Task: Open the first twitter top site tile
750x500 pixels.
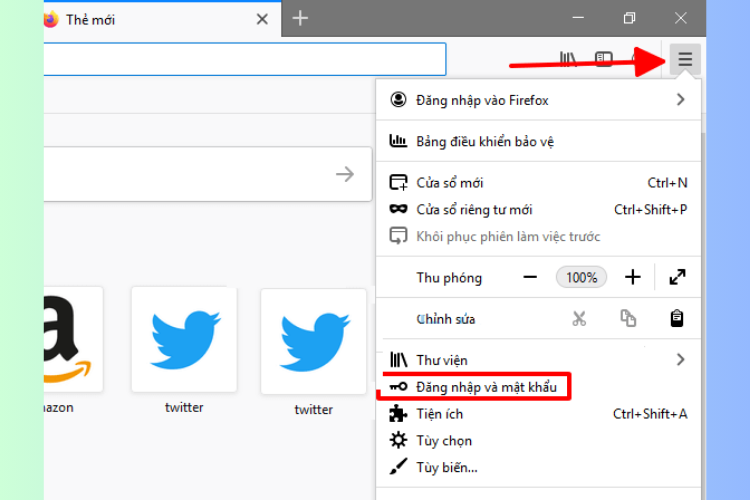Action: click(x=184, y=340)
